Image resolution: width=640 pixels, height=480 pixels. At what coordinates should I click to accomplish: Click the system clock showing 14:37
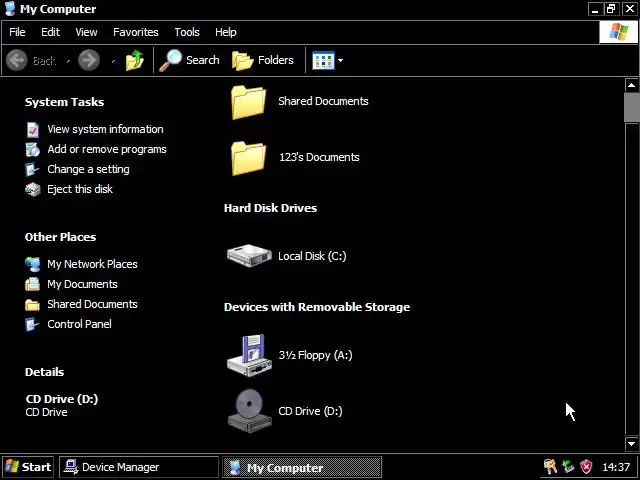[x=616, y=467]
